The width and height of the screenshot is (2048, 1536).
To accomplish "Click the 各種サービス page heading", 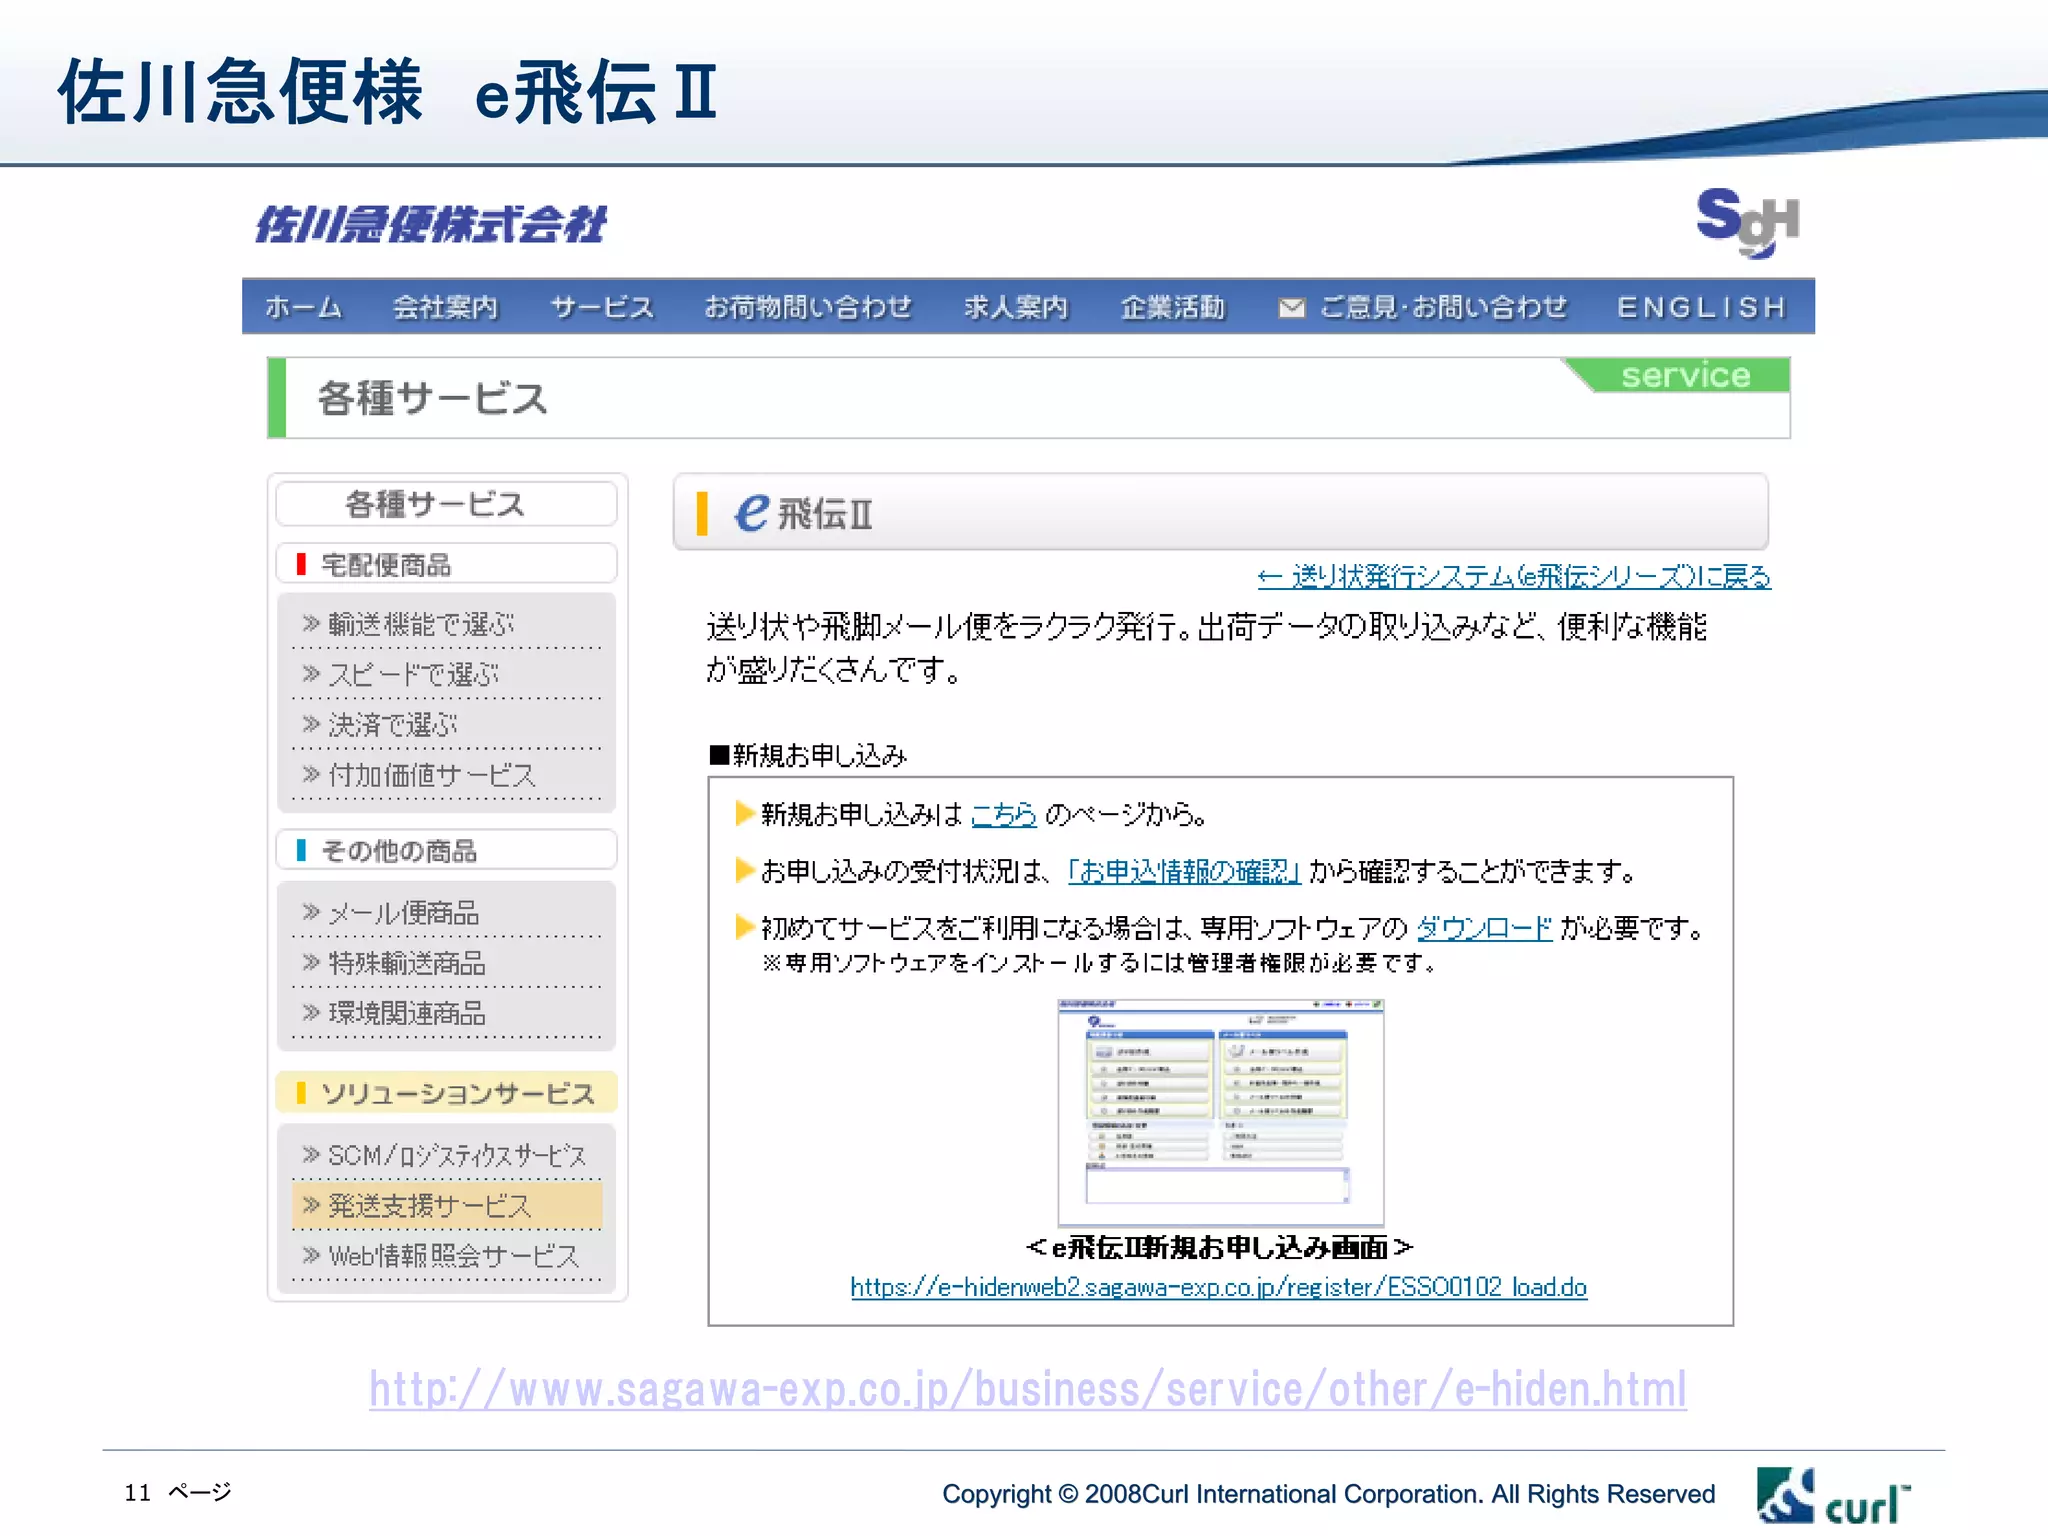I will point(433,398).
